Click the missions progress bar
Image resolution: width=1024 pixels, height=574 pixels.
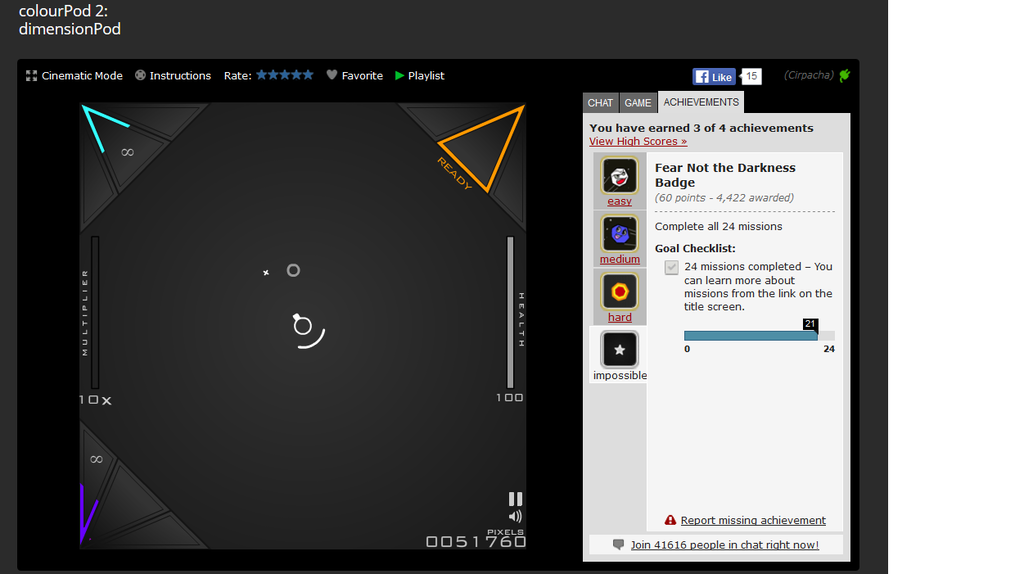[x=759, y=336]
